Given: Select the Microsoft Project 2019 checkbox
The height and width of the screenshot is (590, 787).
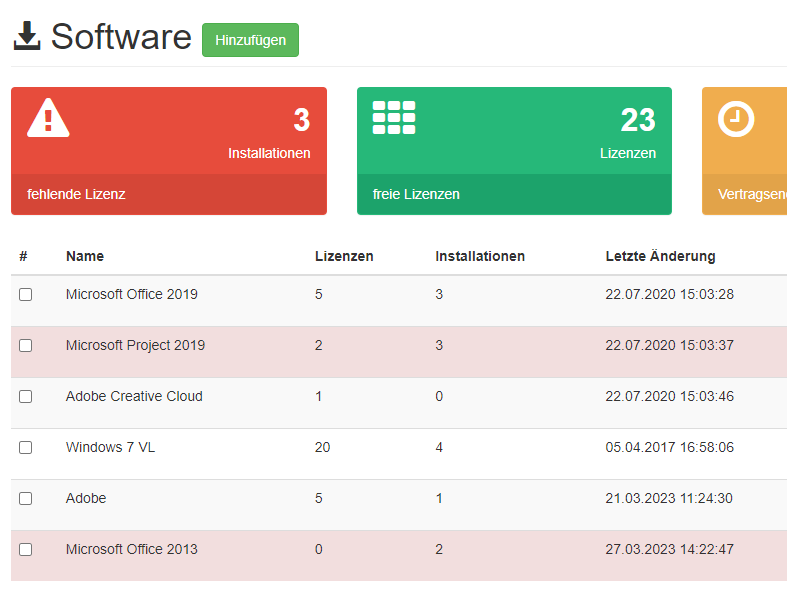Looking at the screenshot, I should click(x=26, y=346).
